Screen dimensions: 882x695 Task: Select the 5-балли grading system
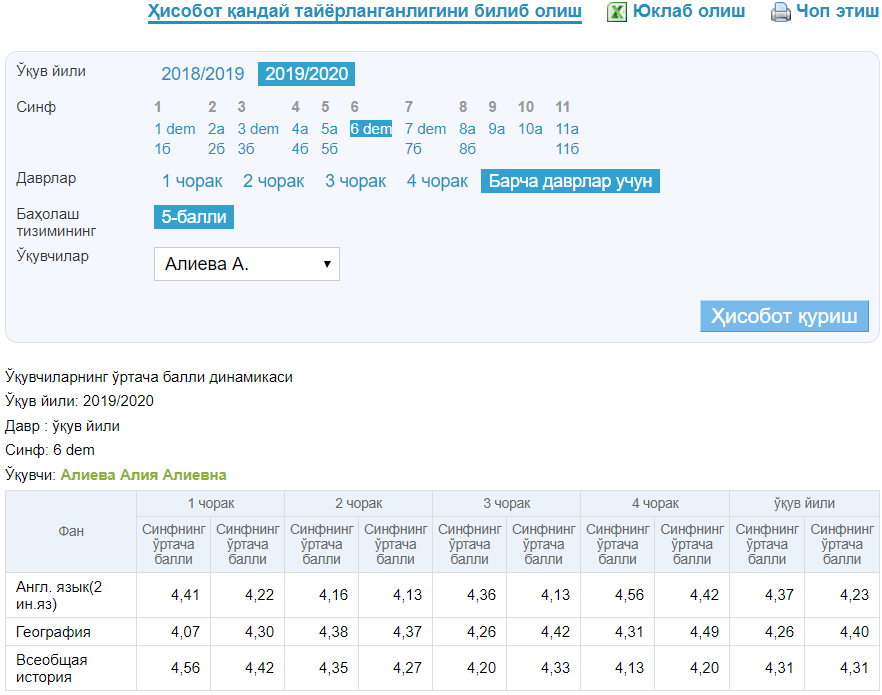pos(194,217)
